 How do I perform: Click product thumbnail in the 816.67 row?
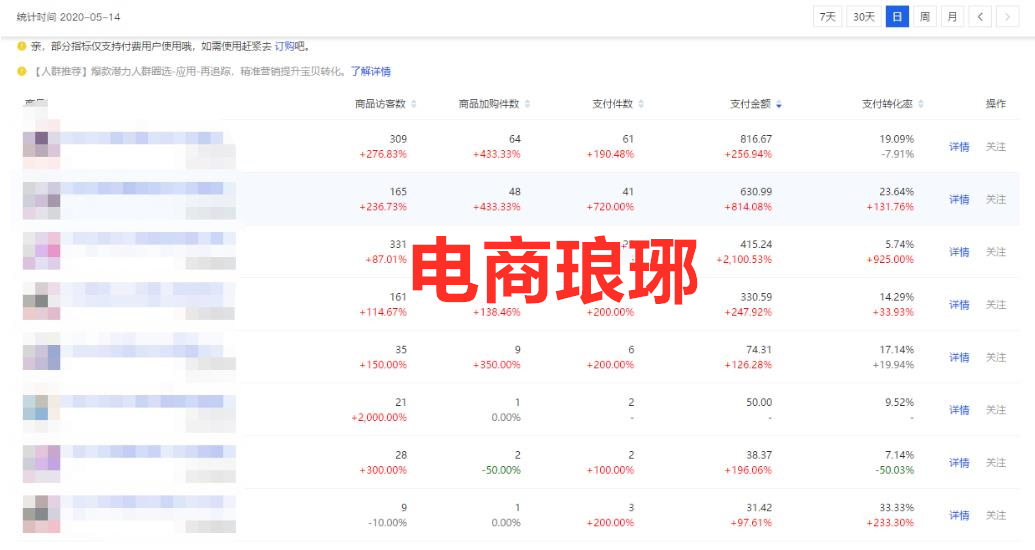click(42, 145)
